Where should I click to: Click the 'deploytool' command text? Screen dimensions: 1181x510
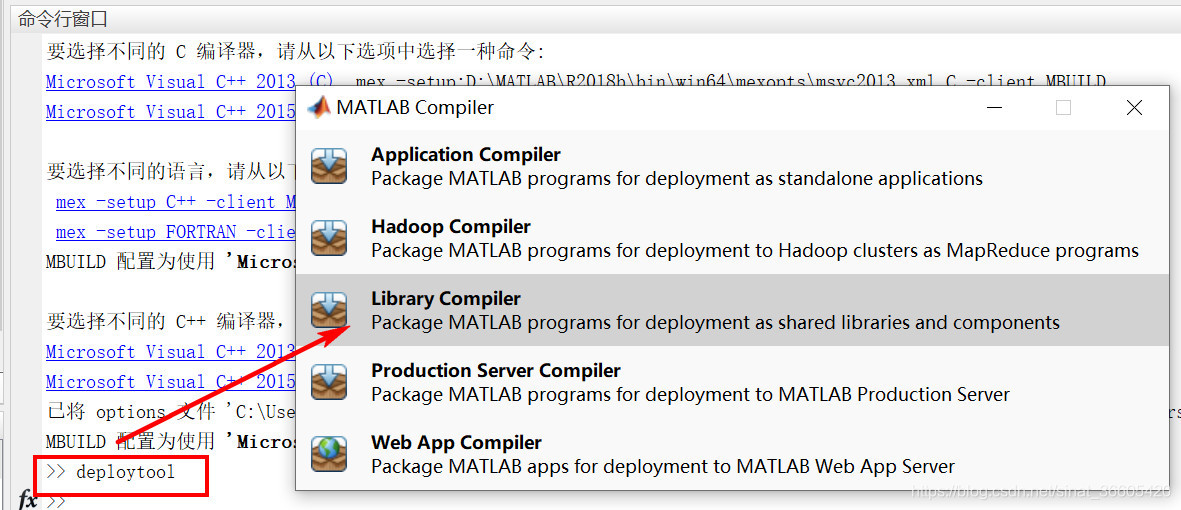[125, 472]
